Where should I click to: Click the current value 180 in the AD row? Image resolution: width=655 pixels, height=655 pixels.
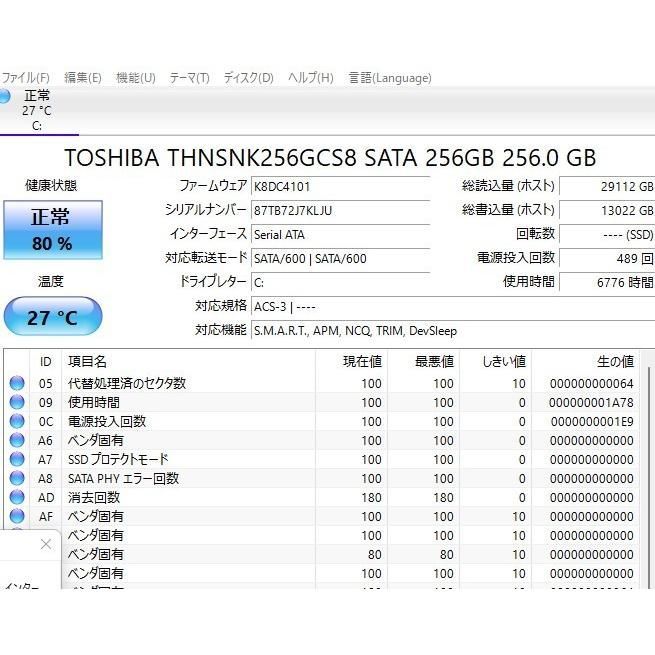[371, 498]
